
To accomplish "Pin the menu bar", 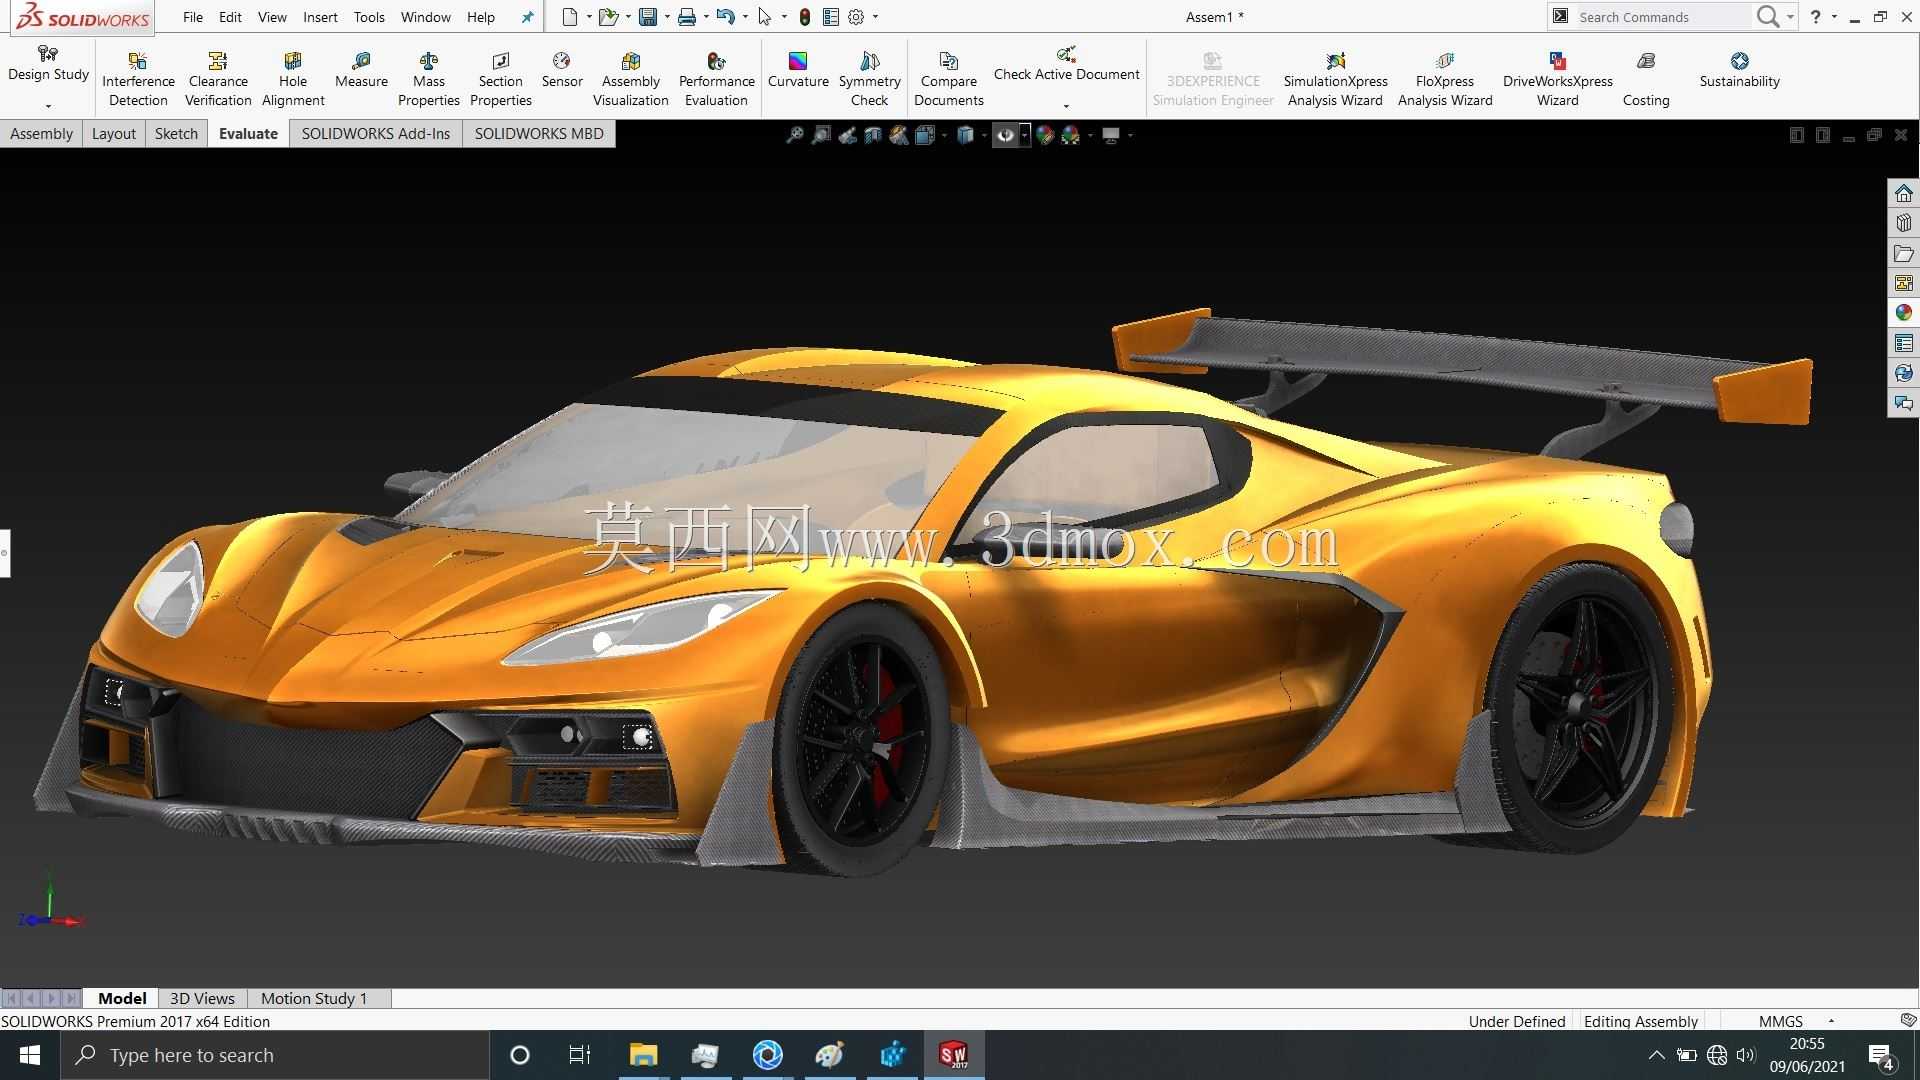I will click(x=528, y=17).
